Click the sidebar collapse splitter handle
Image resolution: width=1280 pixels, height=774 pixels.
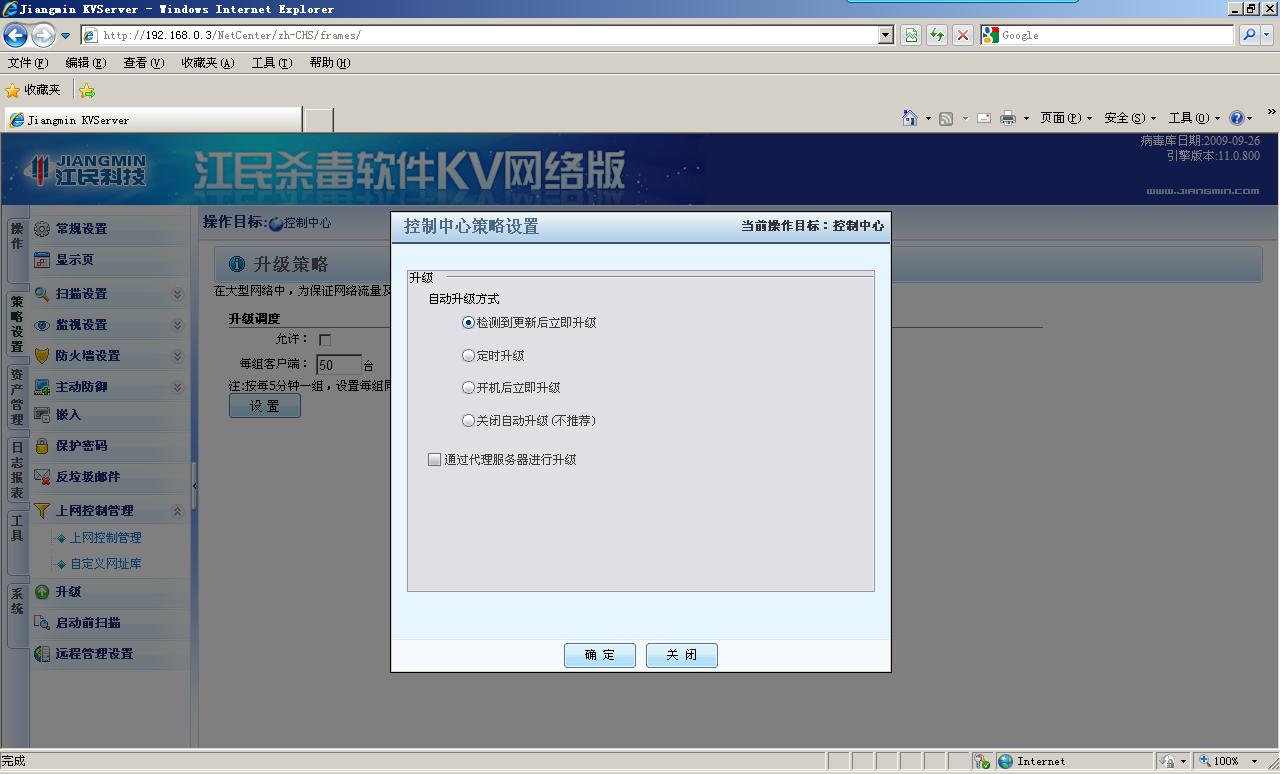tap(194, 485)
